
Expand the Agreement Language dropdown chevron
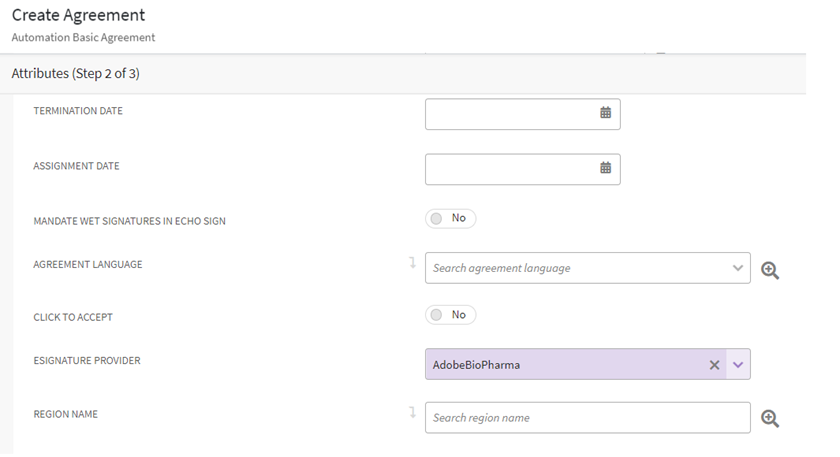pyautogui.click(x=738, y=268)
